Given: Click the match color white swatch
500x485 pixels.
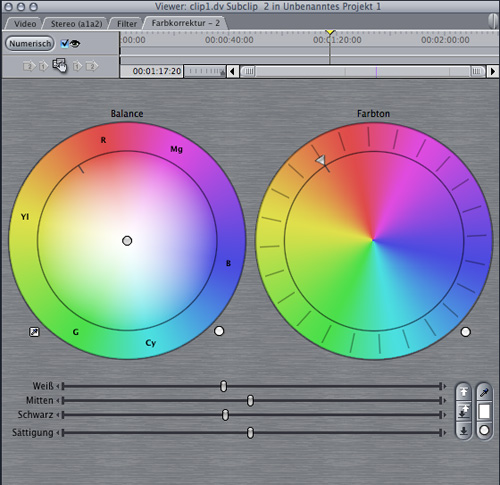Looking at the screenshot, I should (x=484, y=412).
